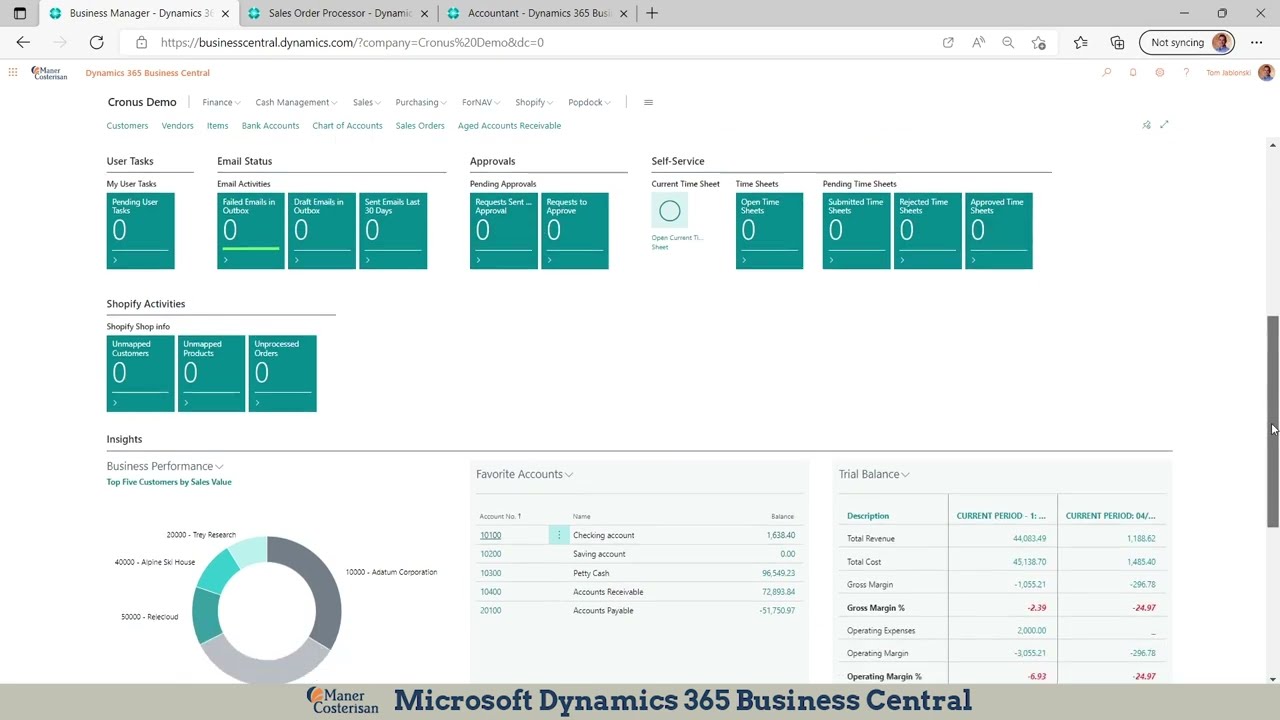
Task: Open the help question mark icon
Action: 1186,72
